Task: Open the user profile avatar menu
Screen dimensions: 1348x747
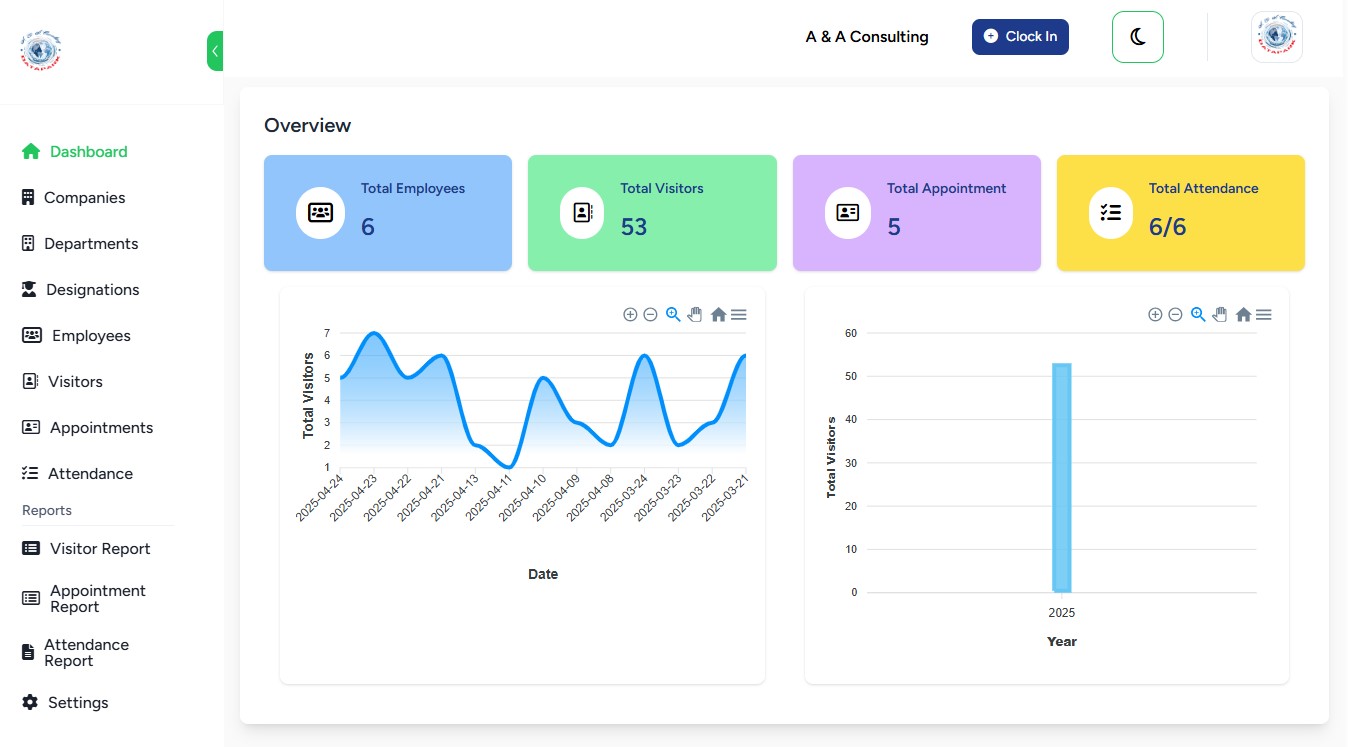Action: [1276, 37]
